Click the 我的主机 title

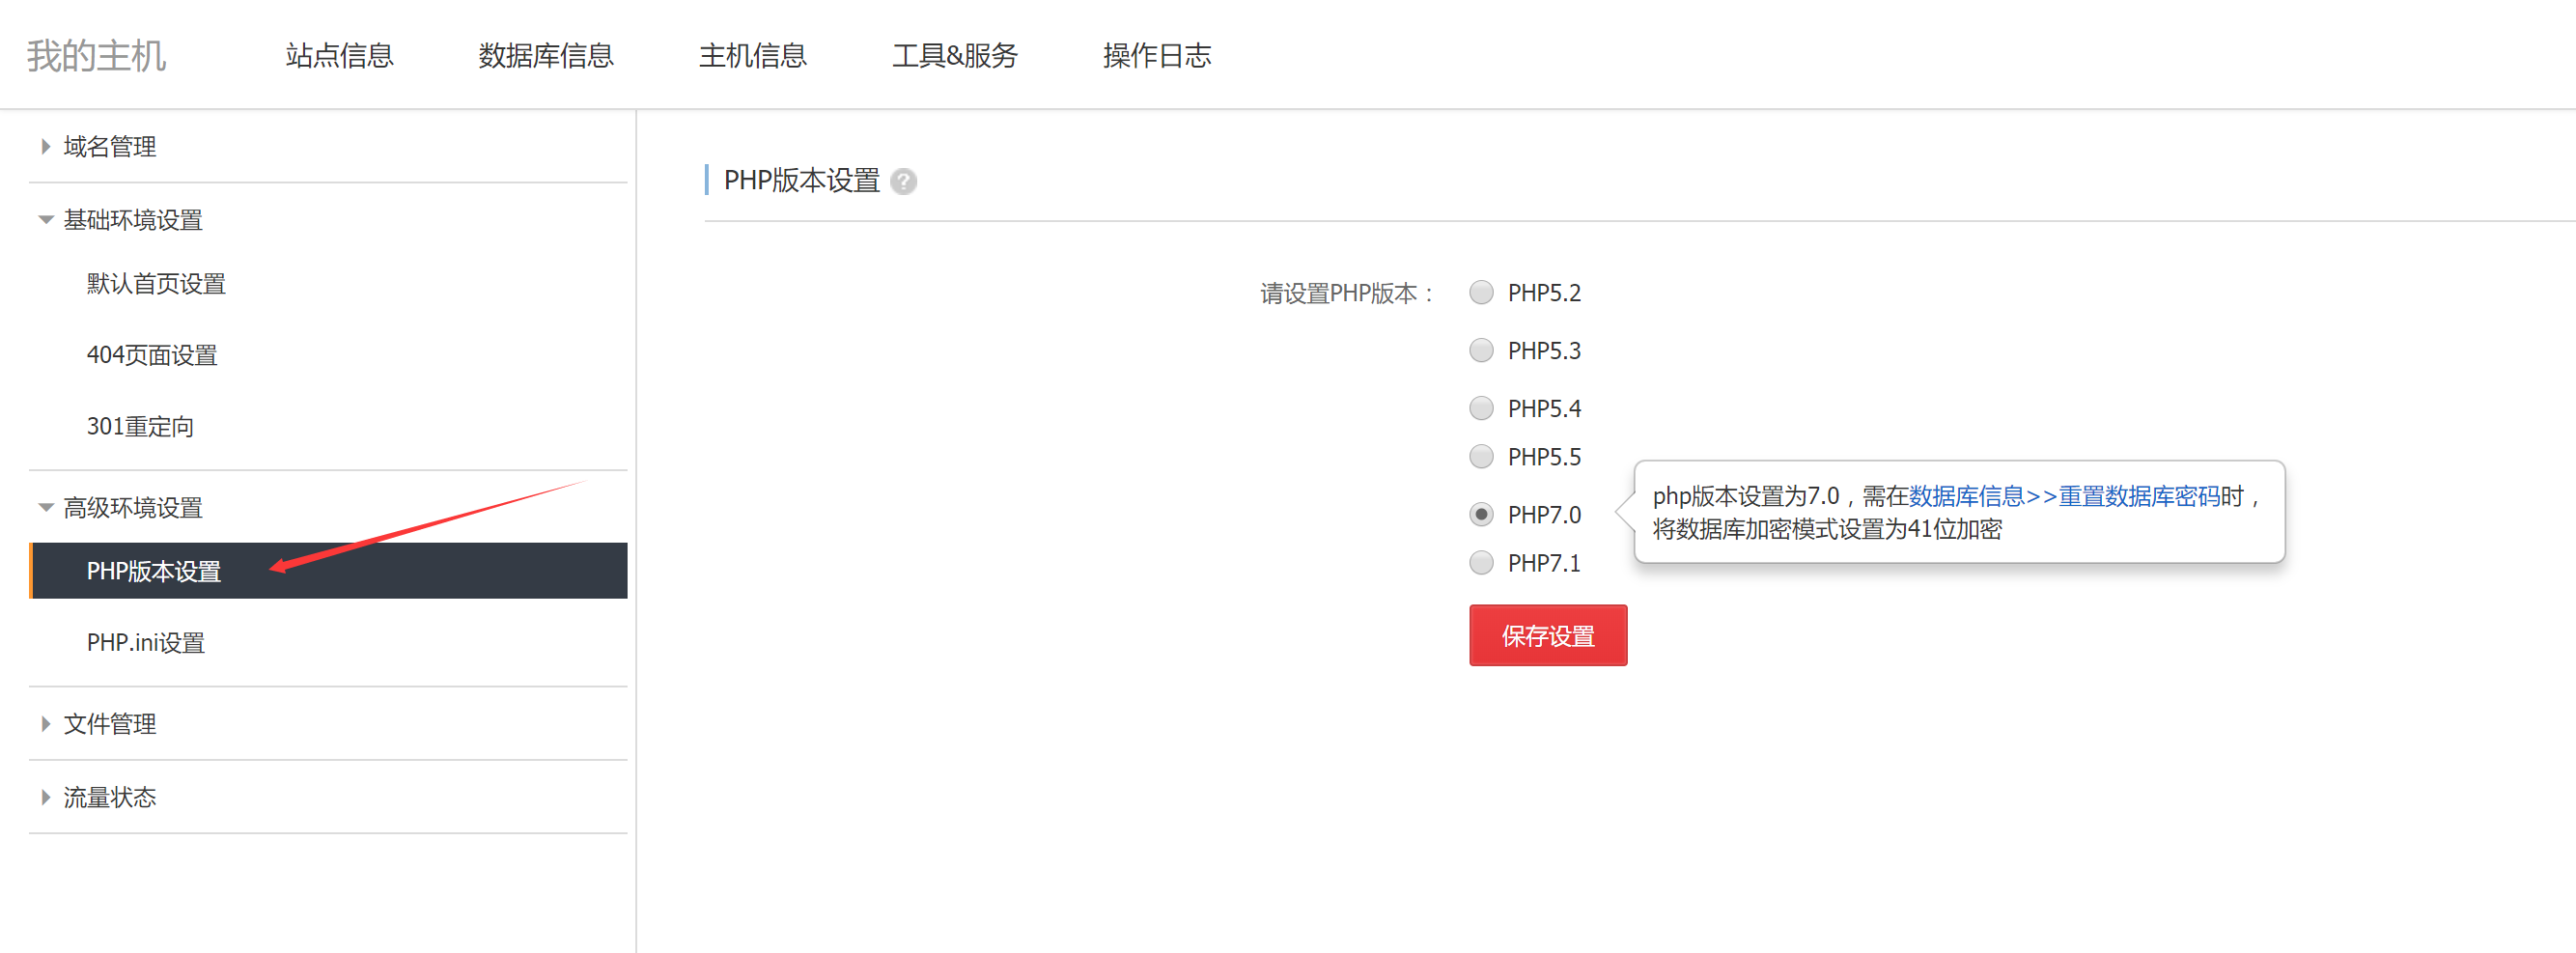[x=96, y=55]
